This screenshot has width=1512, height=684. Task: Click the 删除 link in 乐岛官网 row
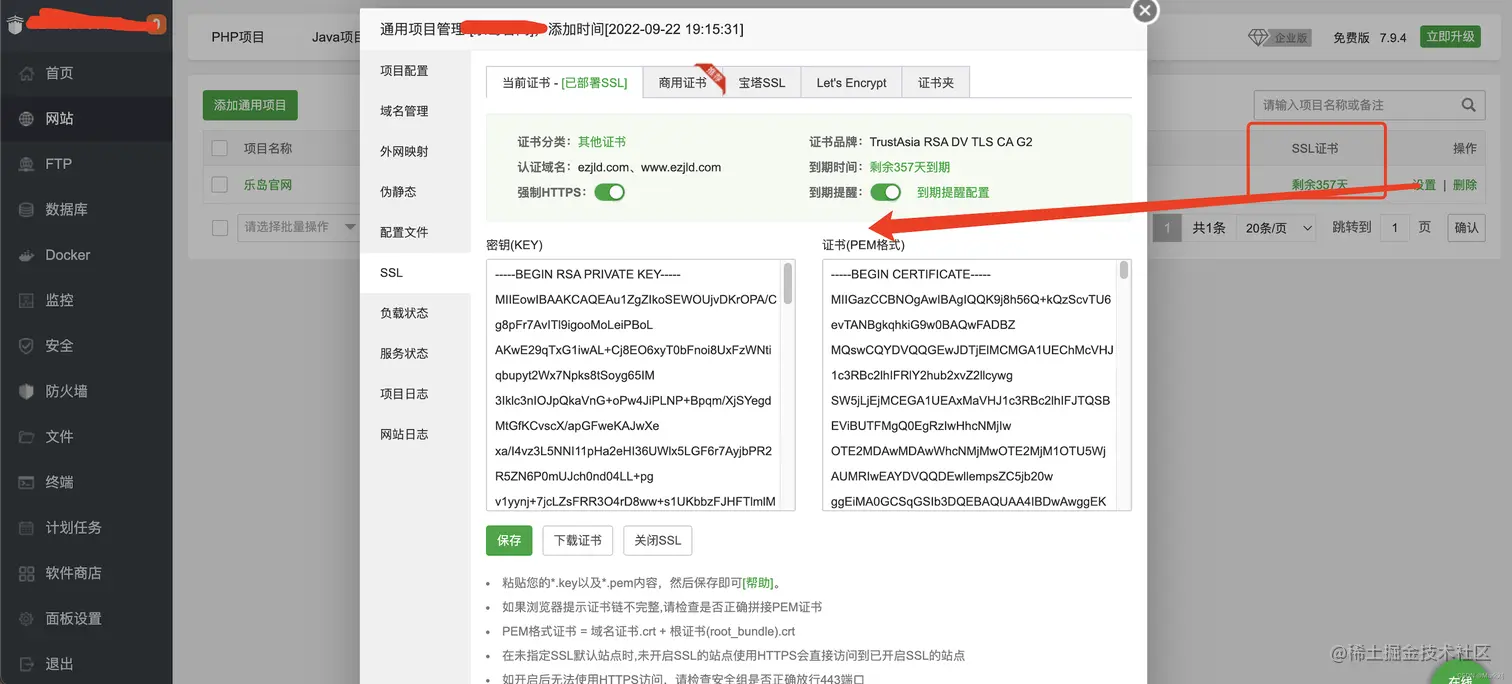tap(1465, 185)
